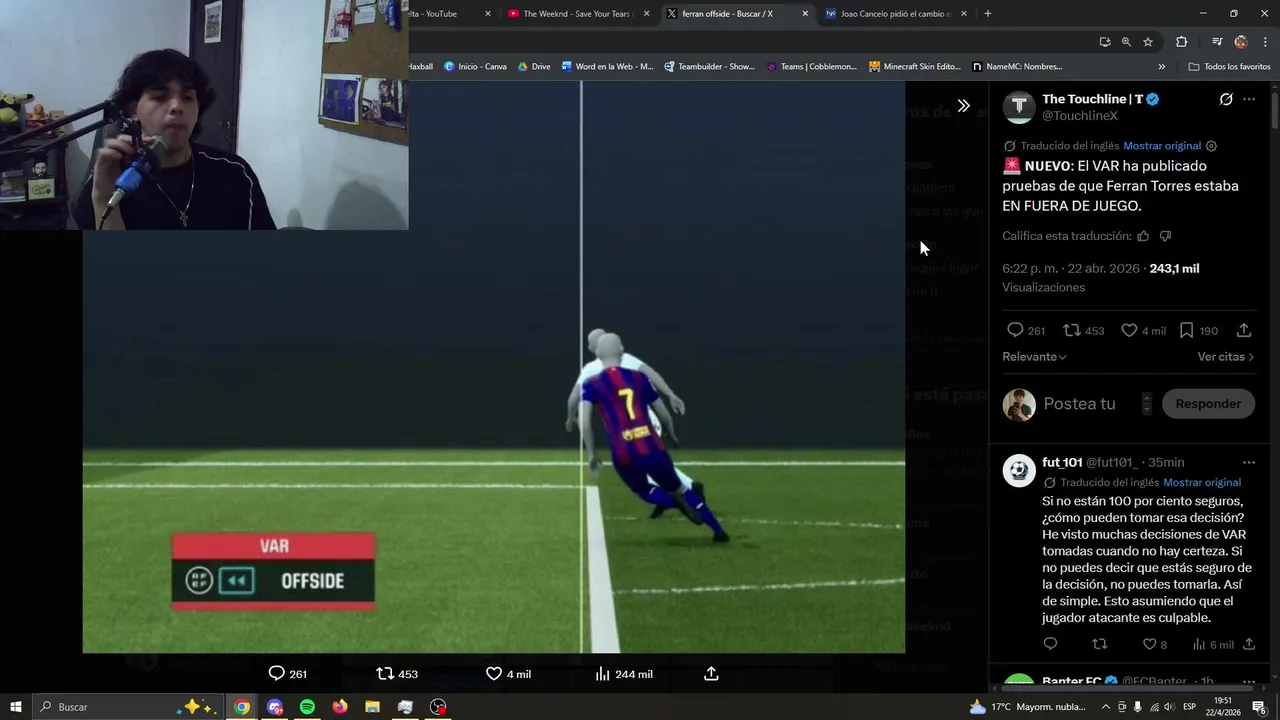
Task: Open Spotify from the taskbar
Action: 307,707
